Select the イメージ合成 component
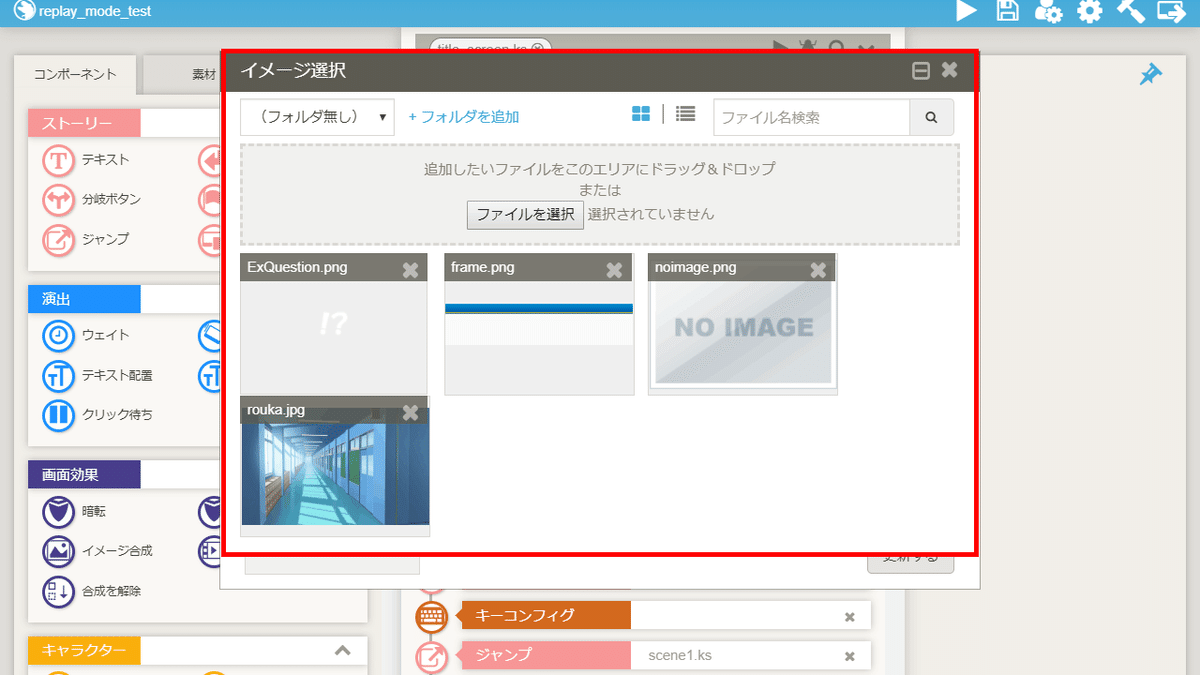 pyautogui.click(x=98, y=551)
